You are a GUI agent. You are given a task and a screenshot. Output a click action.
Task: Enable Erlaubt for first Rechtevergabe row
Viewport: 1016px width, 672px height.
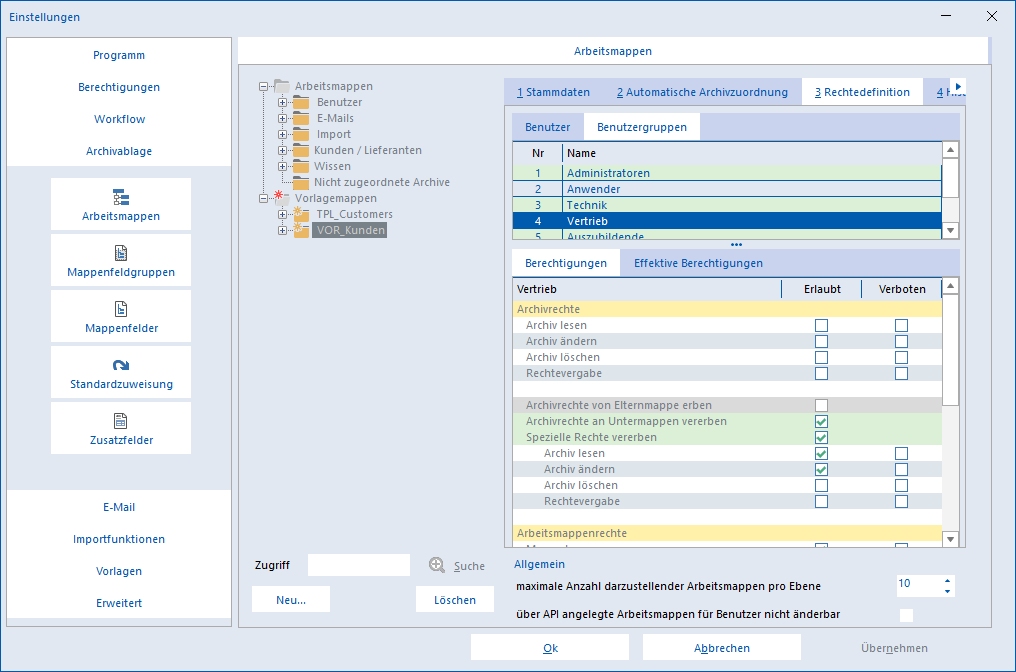point(821,373)
